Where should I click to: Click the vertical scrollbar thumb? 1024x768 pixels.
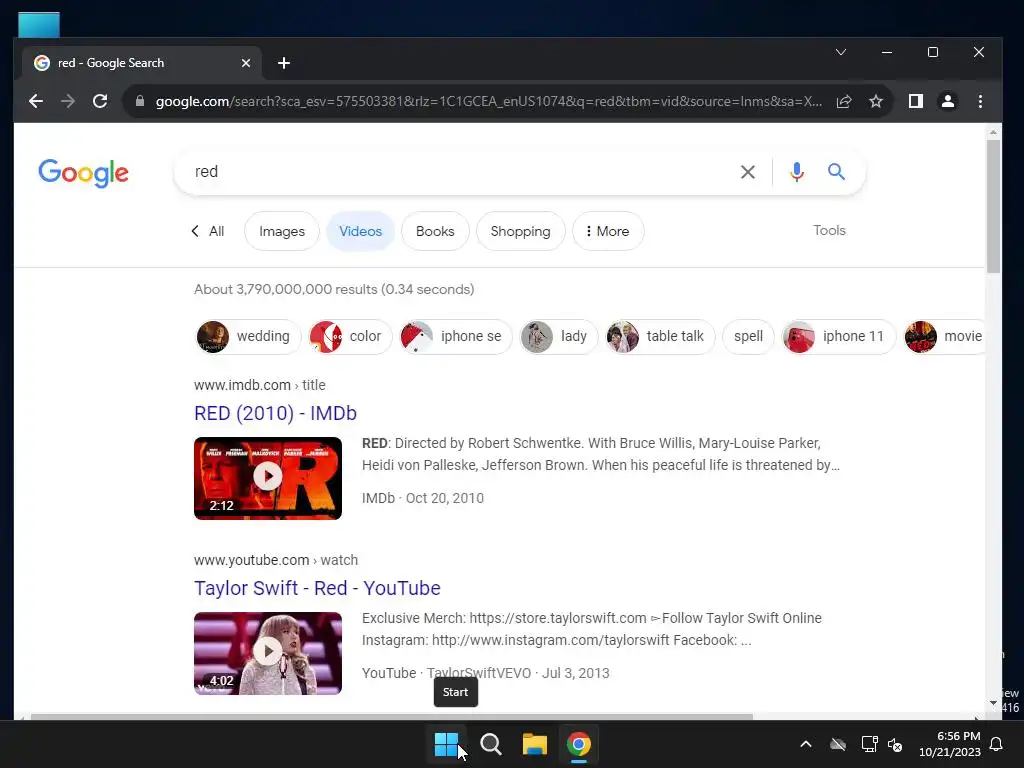click(993, 206)
